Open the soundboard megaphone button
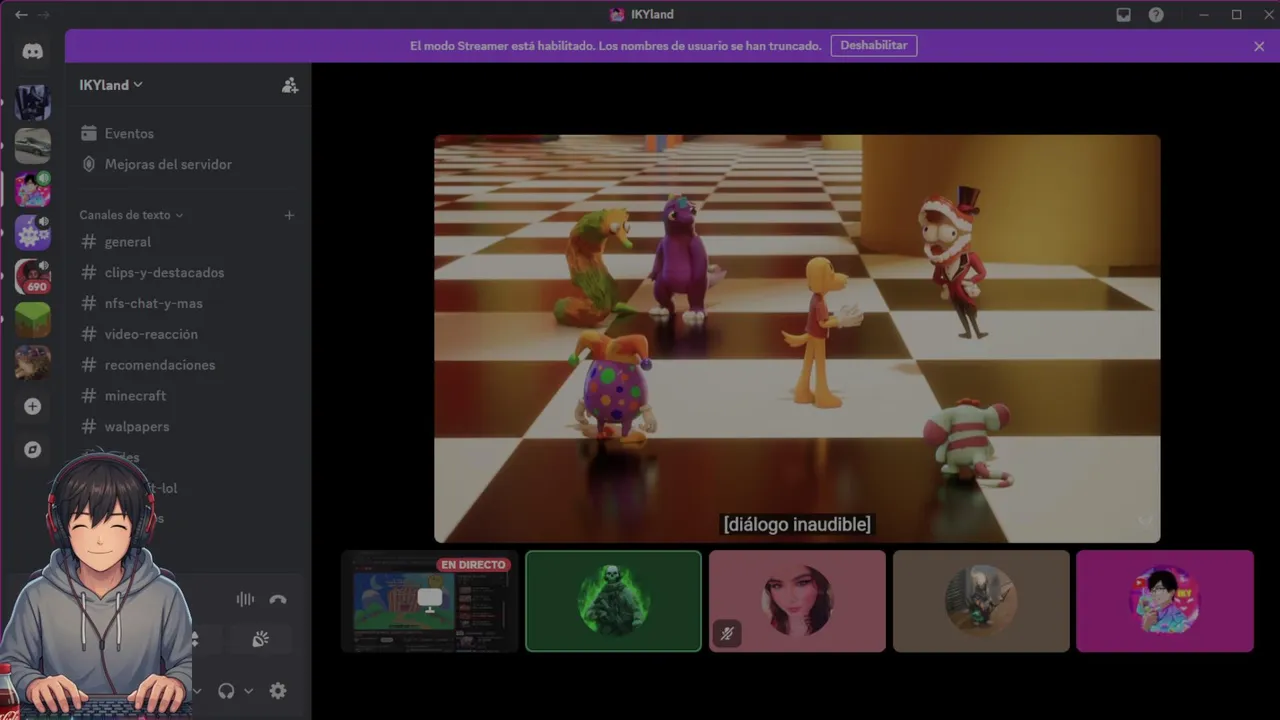The width and height of the screenshot is (1280, 720). pos(260,639)
